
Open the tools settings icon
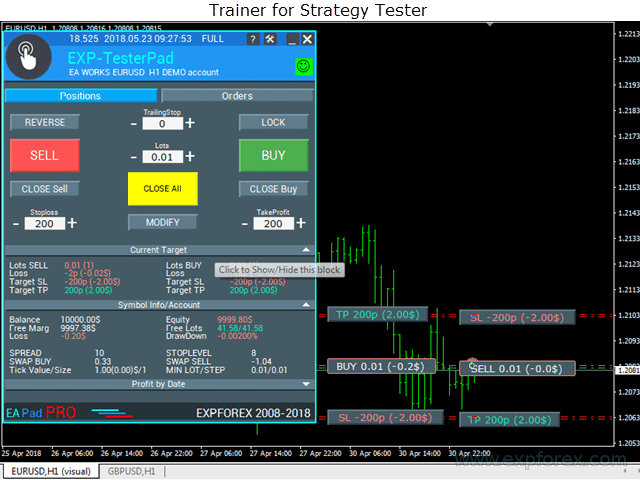tap(270, 39)
